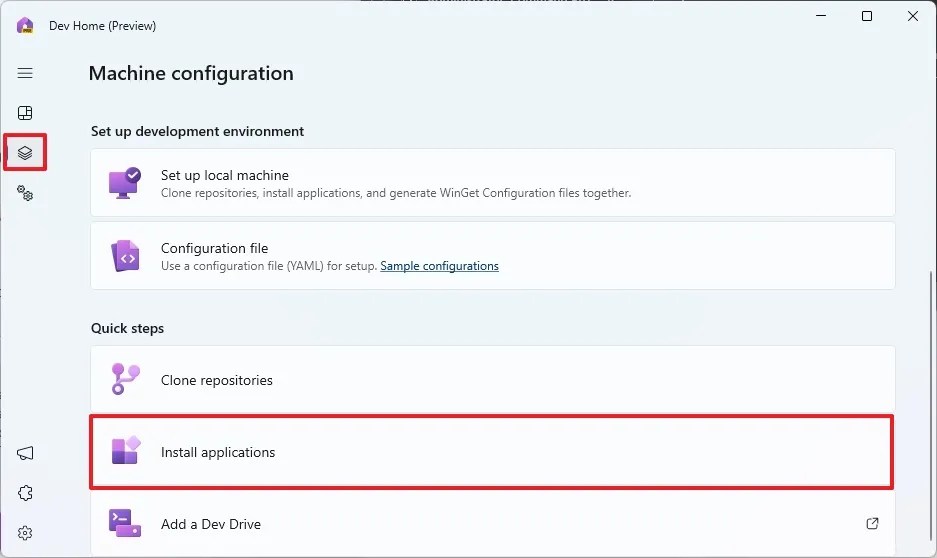Image resolution: width=937 pixels, height=558 pixels.
Task: Open Sample configurations link
Action: click(x=439, y=266)
